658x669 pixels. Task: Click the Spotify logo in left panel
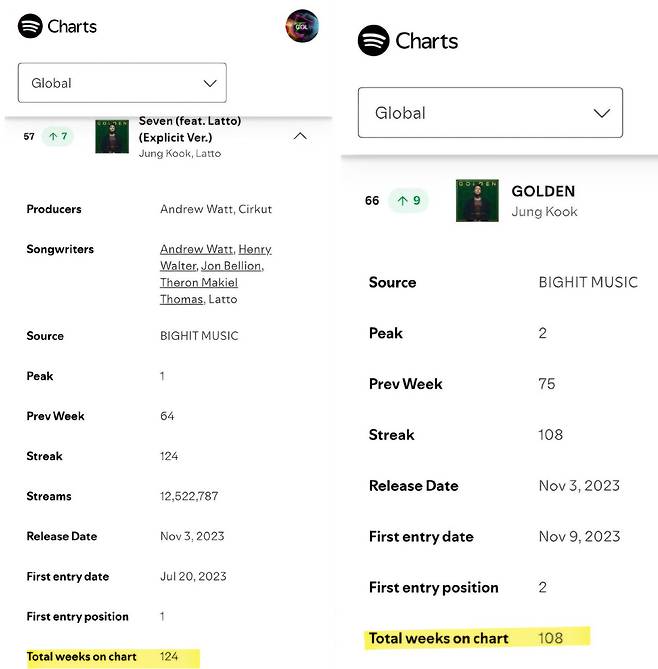(x=30, y=26)
